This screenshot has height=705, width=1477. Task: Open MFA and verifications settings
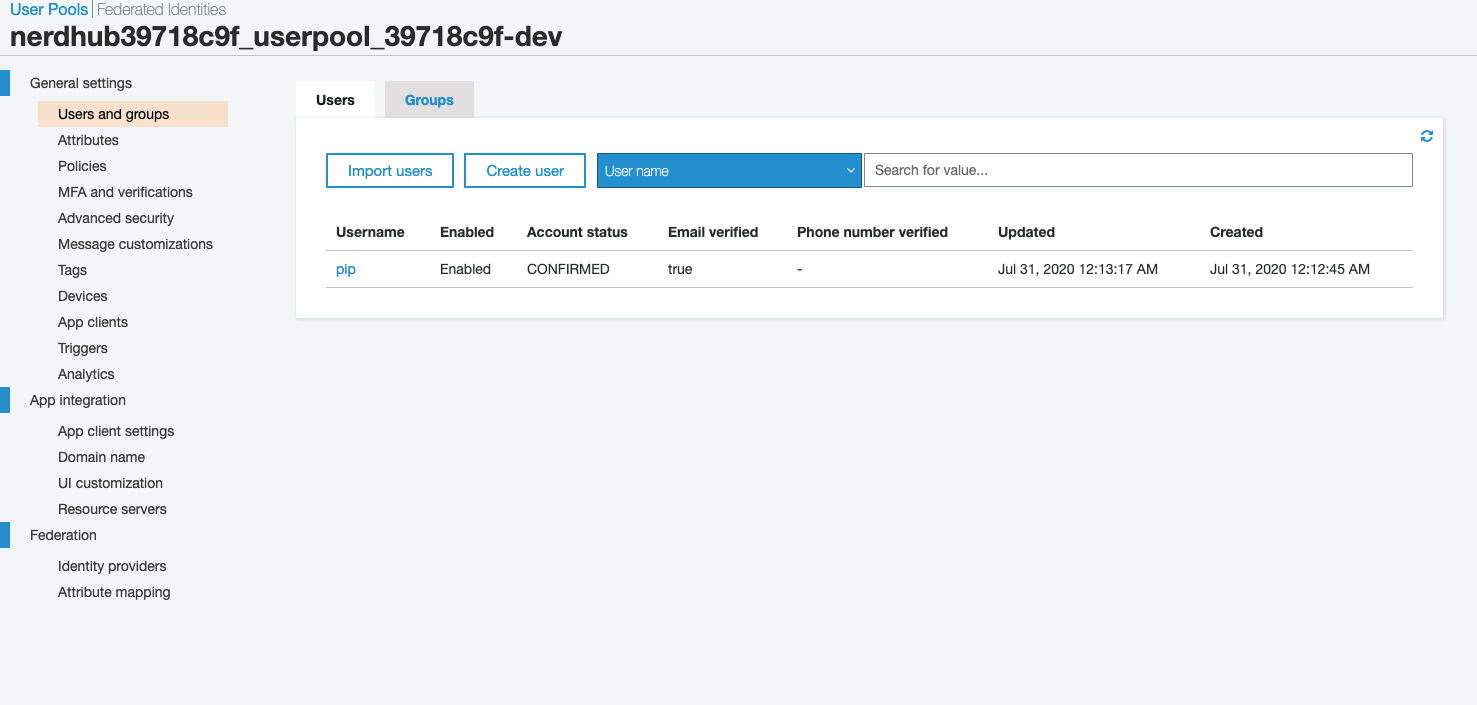point(125,191)
